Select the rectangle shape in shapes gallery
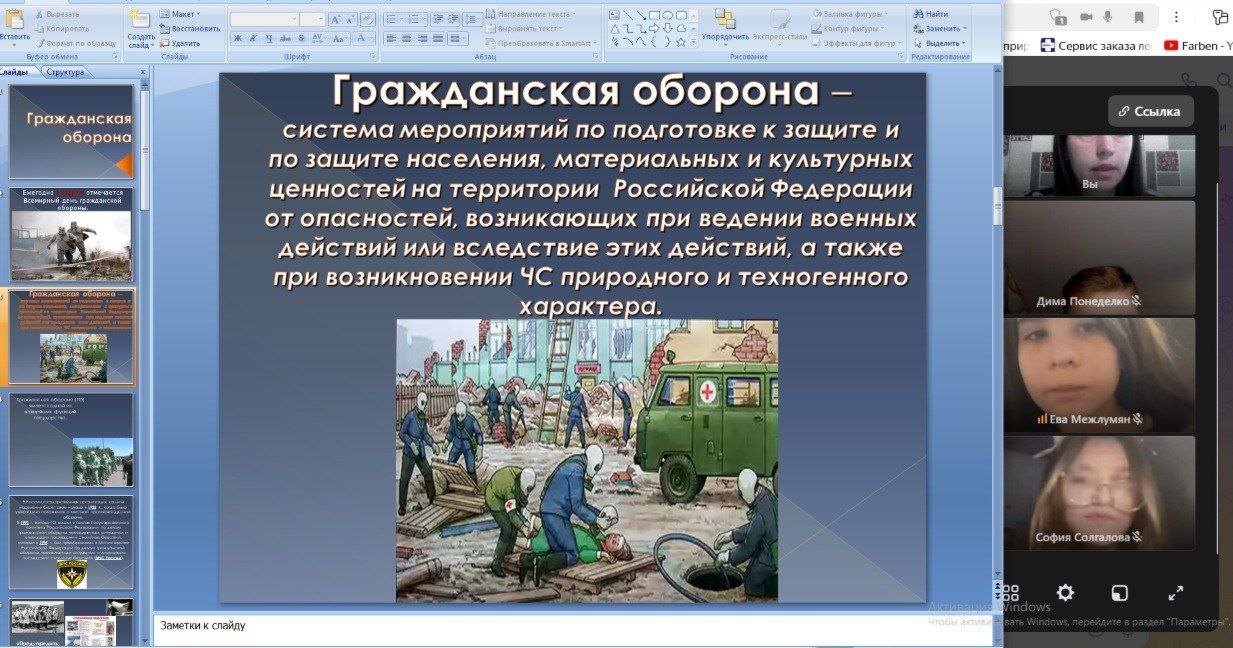Image resolution: width=1233 pixels, height=648 pixels. [x=654, y=15]
